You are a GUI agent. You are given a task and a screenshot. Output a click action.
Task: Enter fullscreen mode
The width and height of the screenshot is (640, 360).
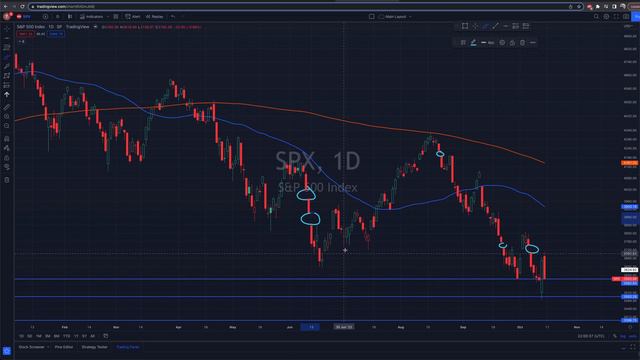pos(616,16)
